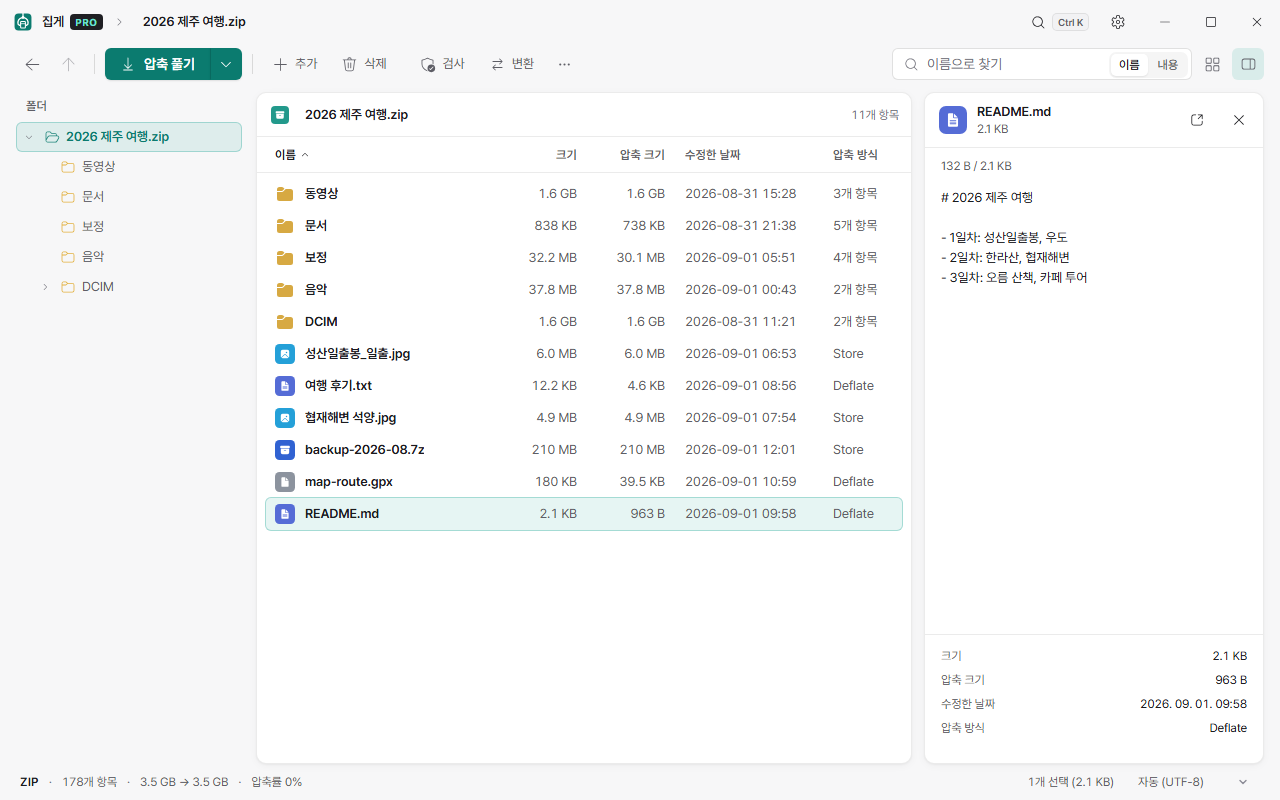Click the 178개 항목 status bar entry
Screen dimensions: 1280x800
[90, 782]
